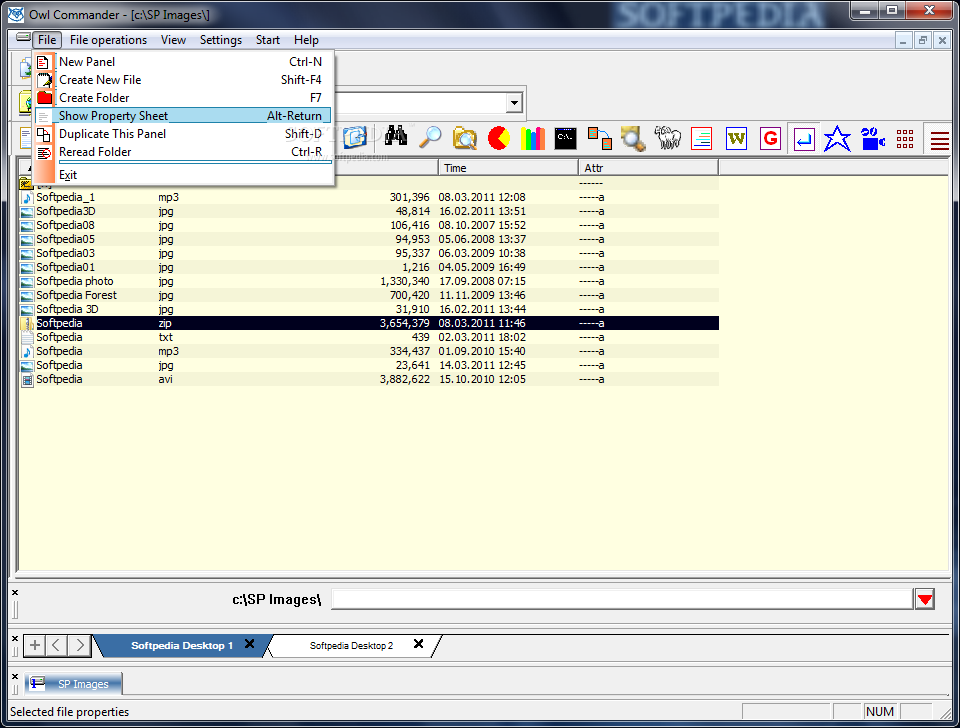The height and width of the screenshot is (728, 960).
Task: Click the red and yellow pie chart icon
Action: tap(499, 138)
